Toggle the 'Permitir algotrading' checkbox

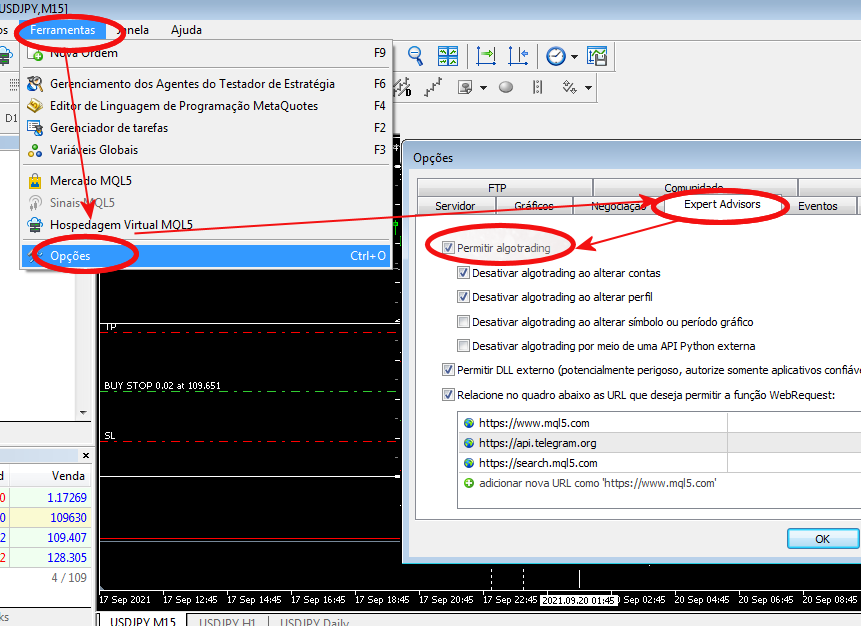pos(448,248)
